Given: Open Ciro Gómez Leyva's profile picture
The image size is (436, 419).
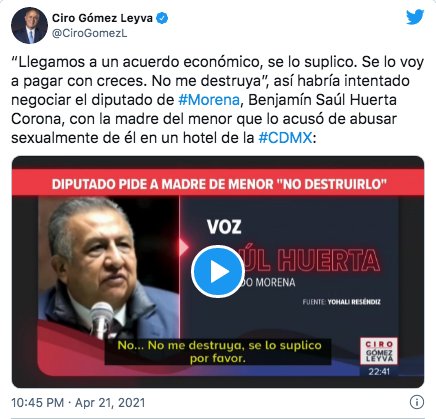Looking at the screenshot, I should [x=29, y=25].
